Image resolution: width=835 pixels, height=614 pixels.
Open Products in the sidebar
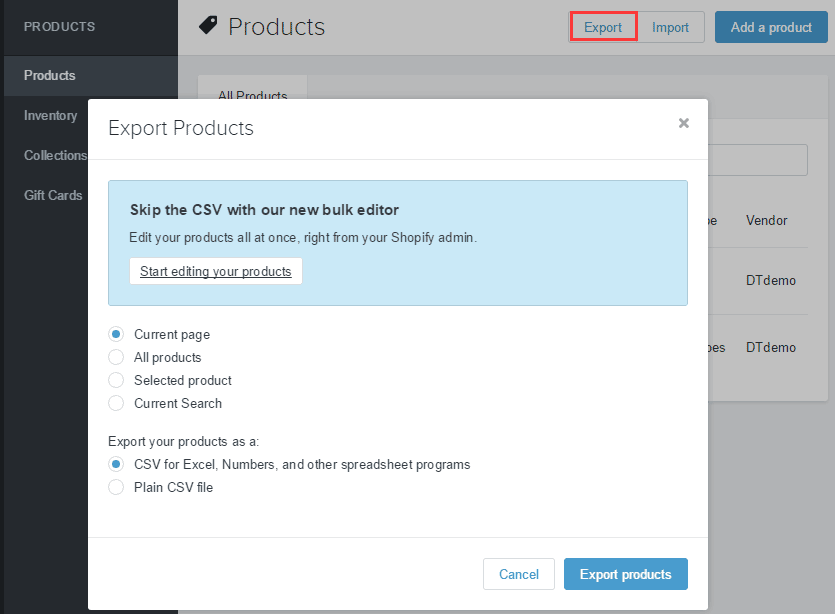50,76
